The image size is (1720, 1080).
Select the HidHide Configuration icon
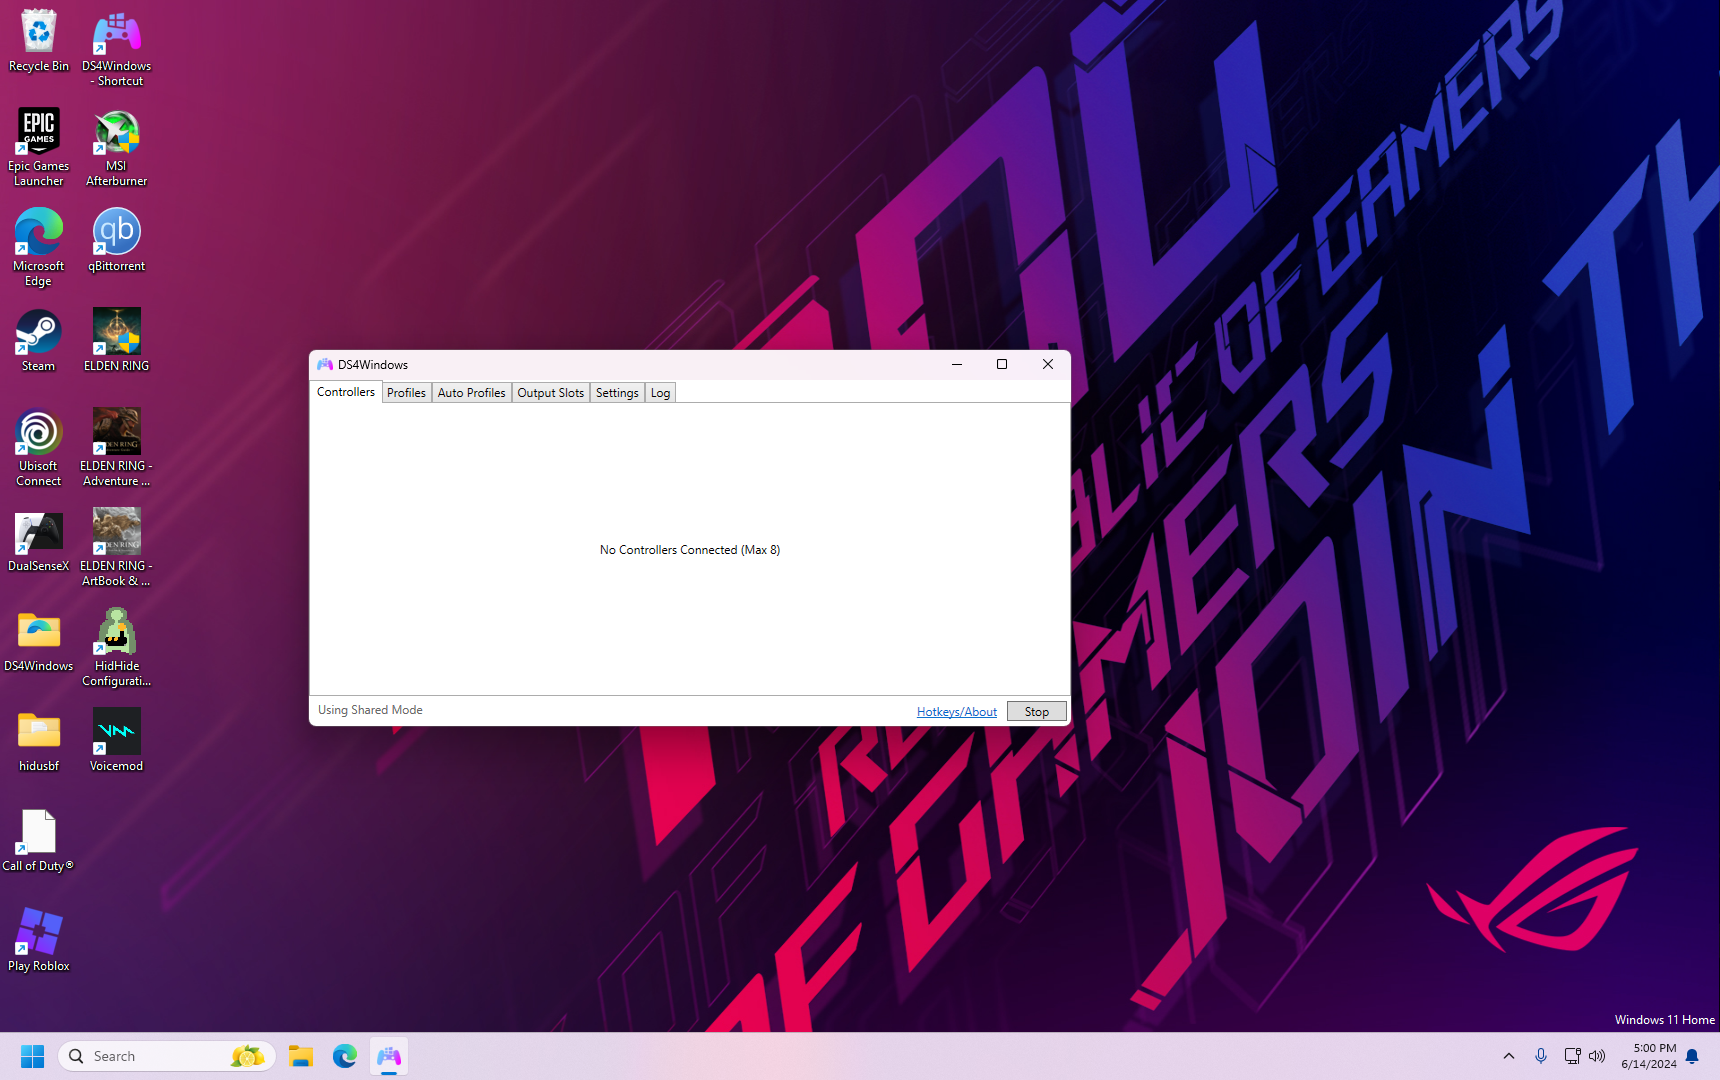pos(117,647)
